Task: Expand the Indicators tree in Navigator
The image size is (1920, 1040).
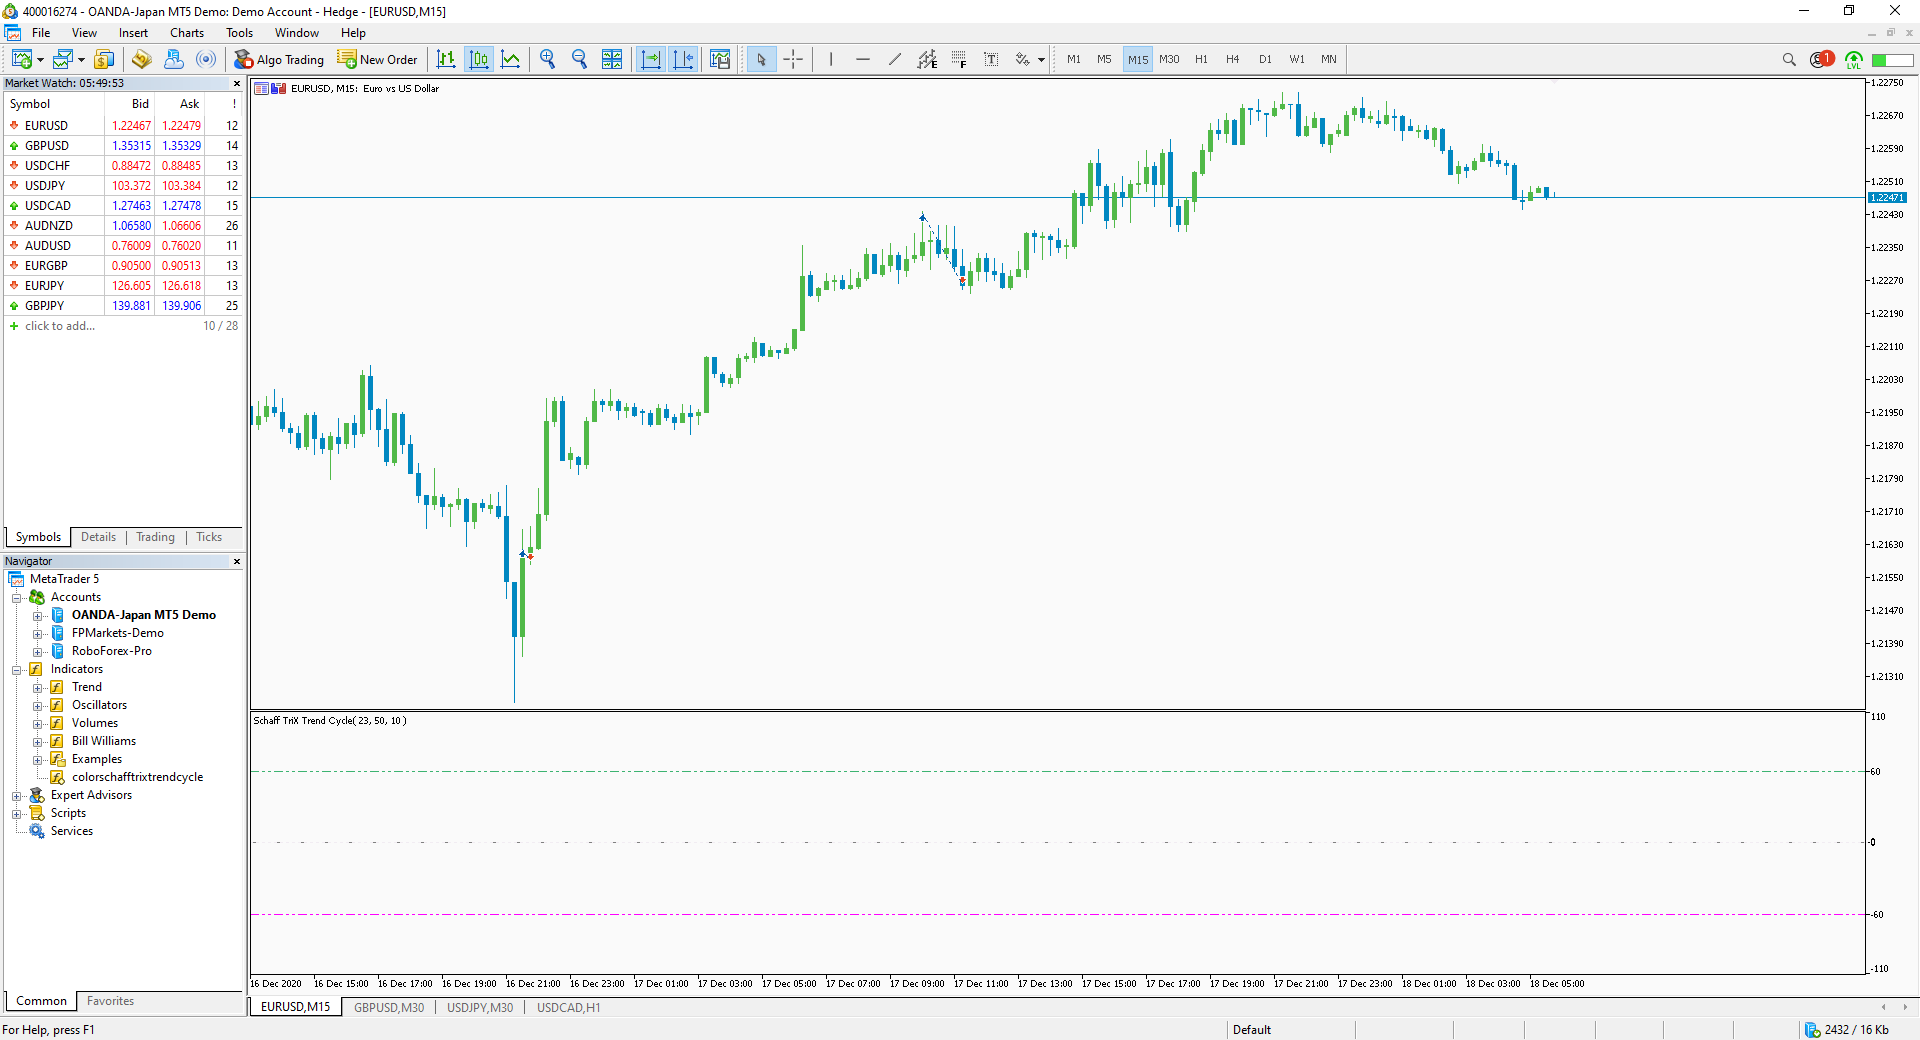Action: click(17, 668)
